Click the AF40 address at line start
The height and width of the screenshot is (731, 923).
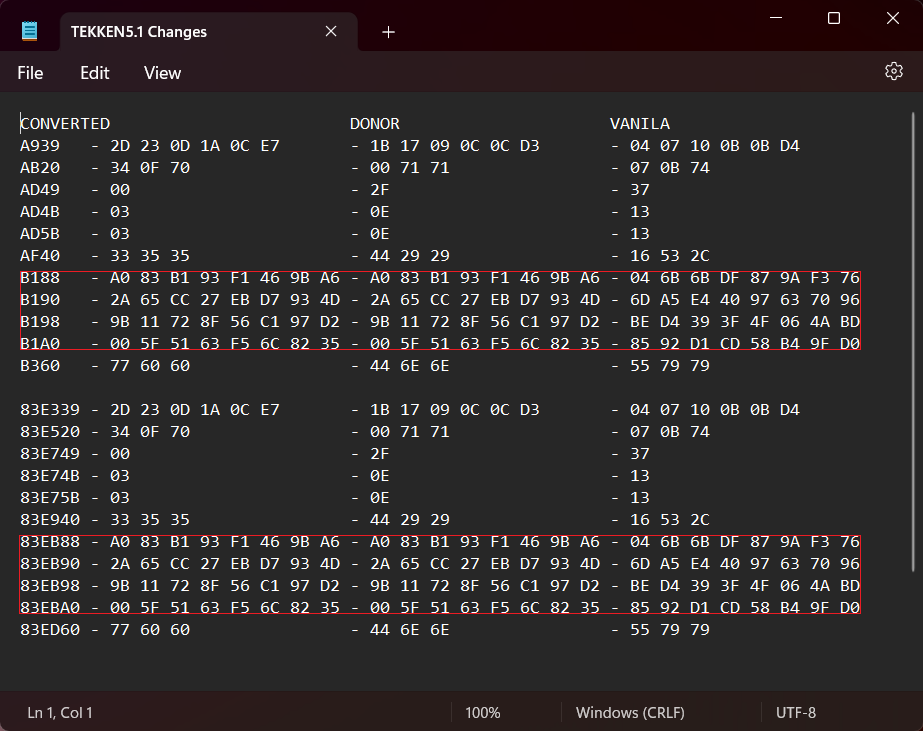(40, 255)
